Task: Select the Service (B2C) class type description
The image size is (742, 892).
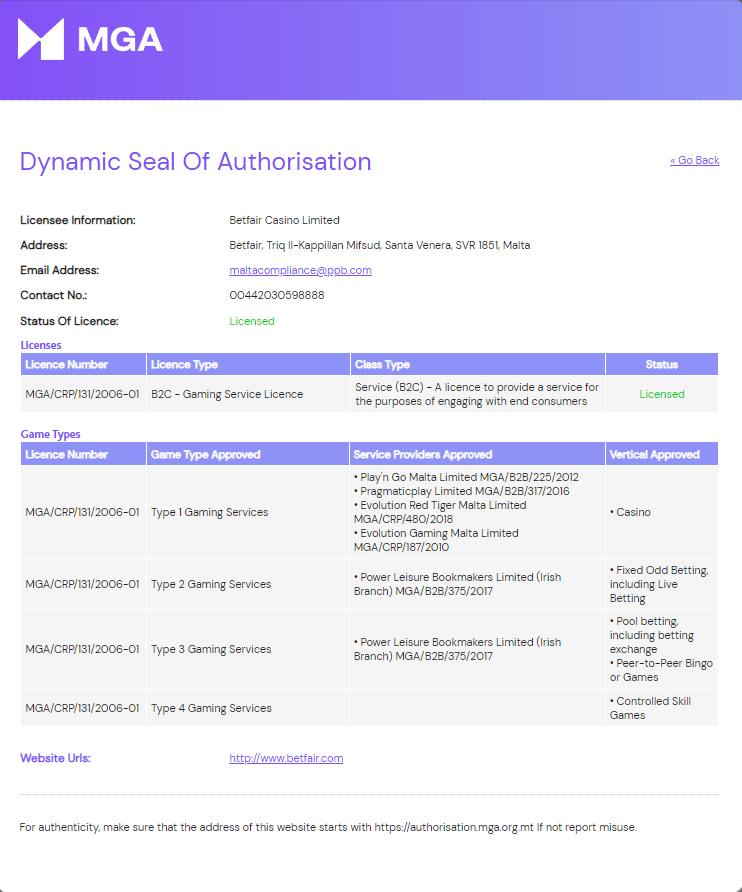Action: [x=477, y=394]
